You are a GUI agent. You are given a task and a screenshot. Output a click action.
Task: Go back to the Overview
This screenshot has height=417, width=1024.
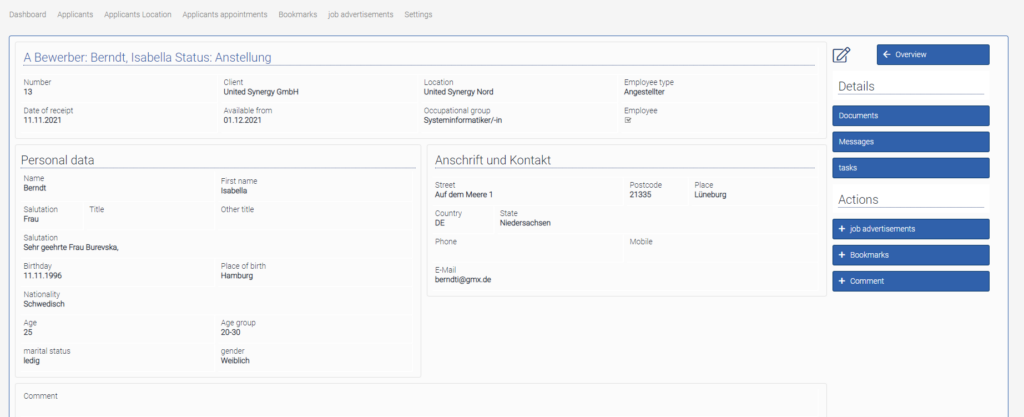click(x=932, y=54)
